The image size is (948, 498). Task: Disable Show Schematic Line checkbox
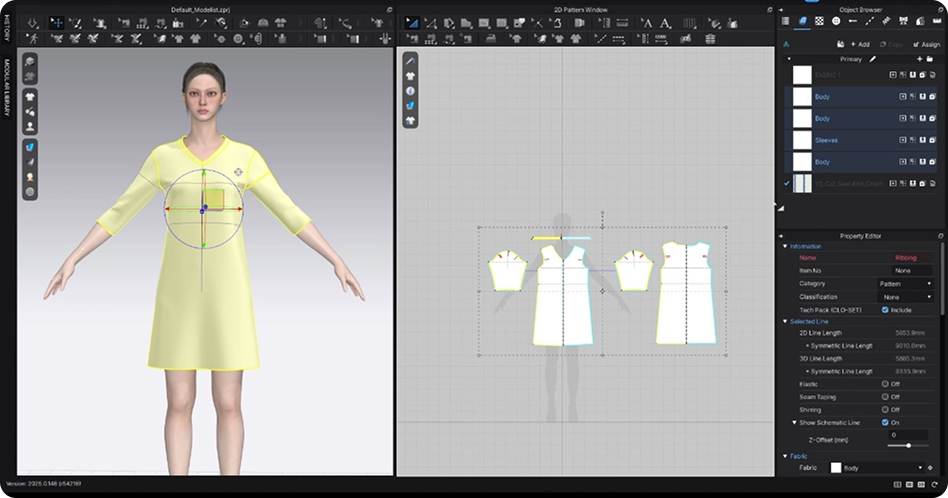[885, 422]
